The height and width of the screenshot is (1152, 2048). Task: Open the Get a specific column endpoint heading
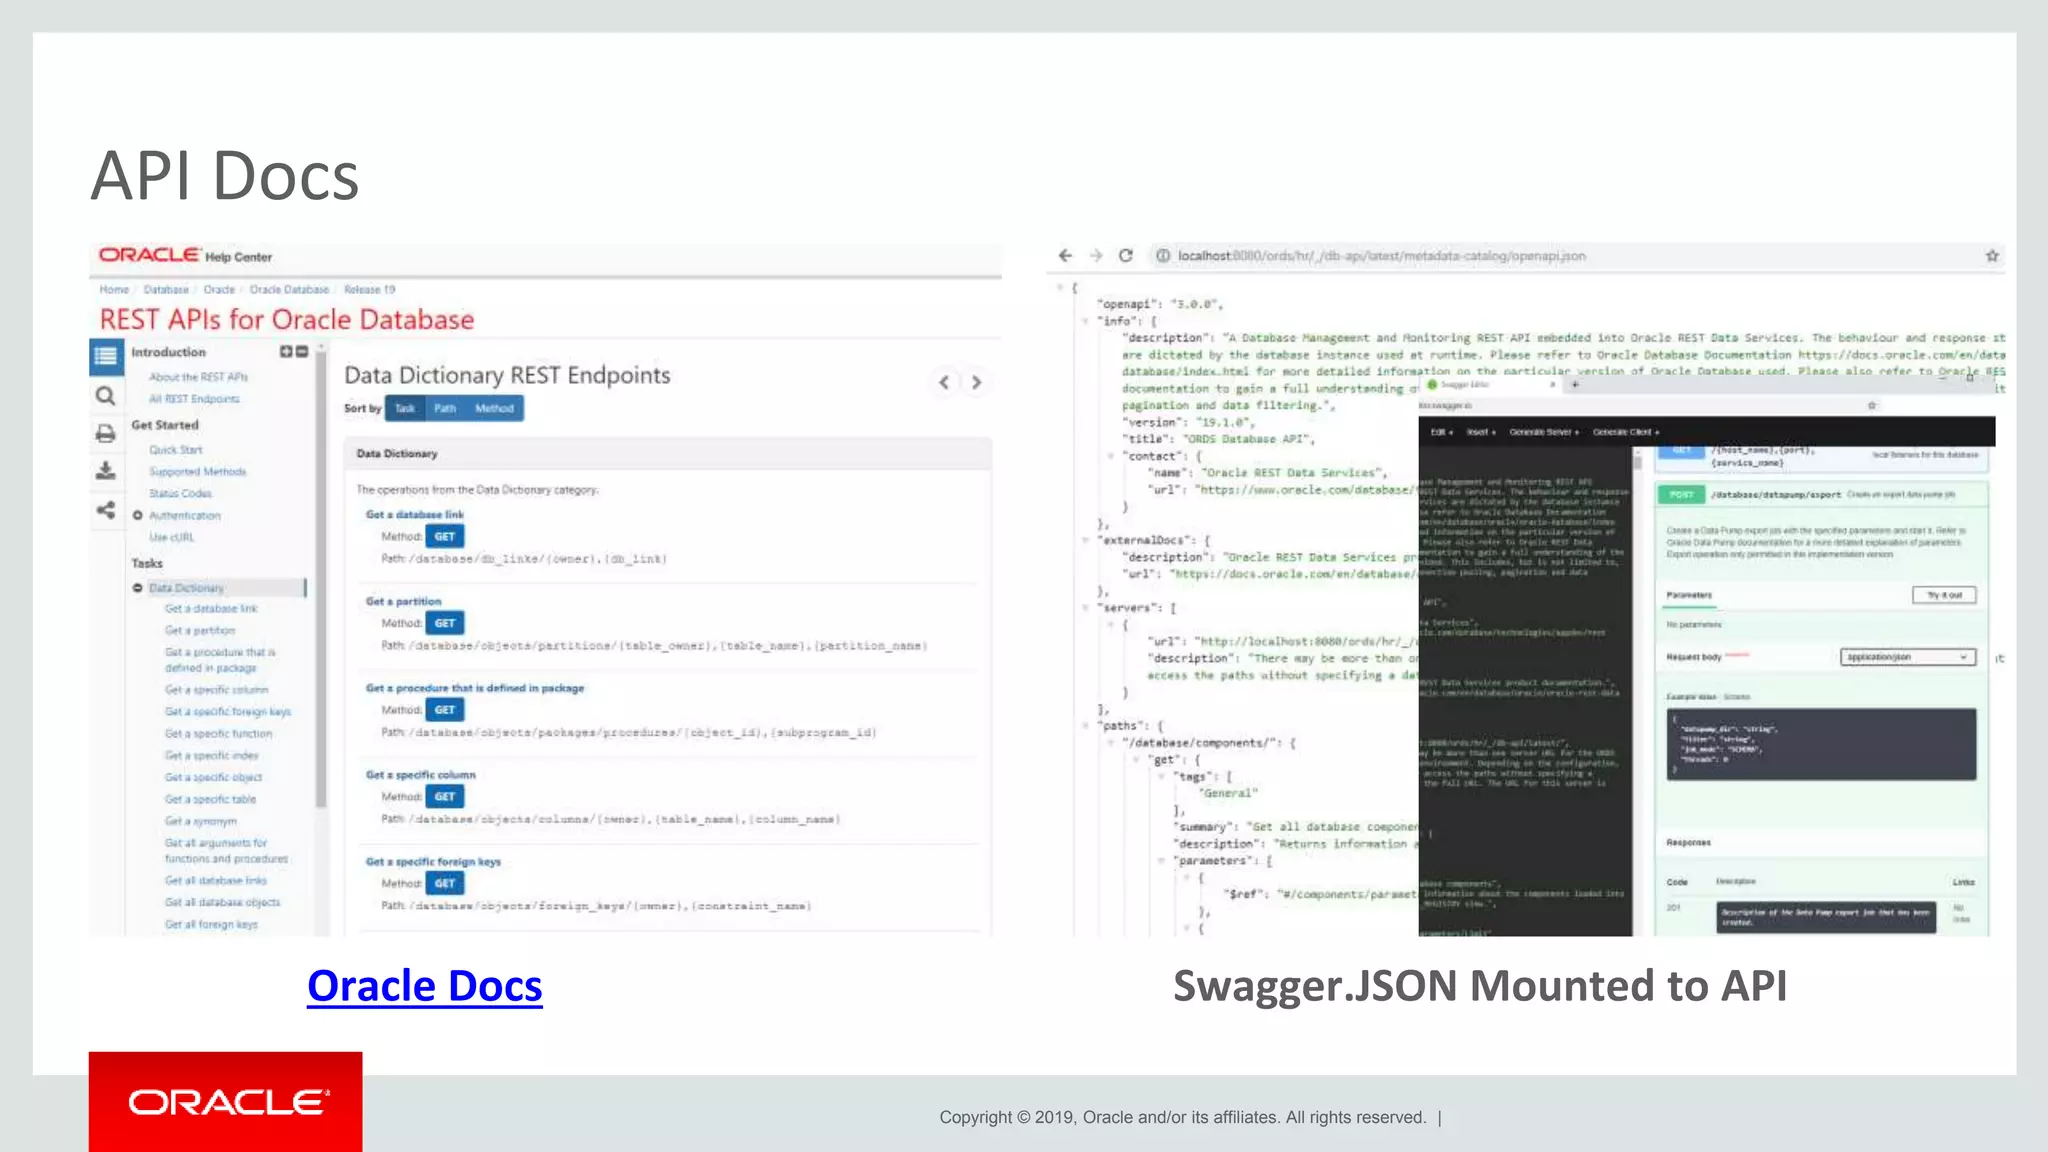[420, 775]
